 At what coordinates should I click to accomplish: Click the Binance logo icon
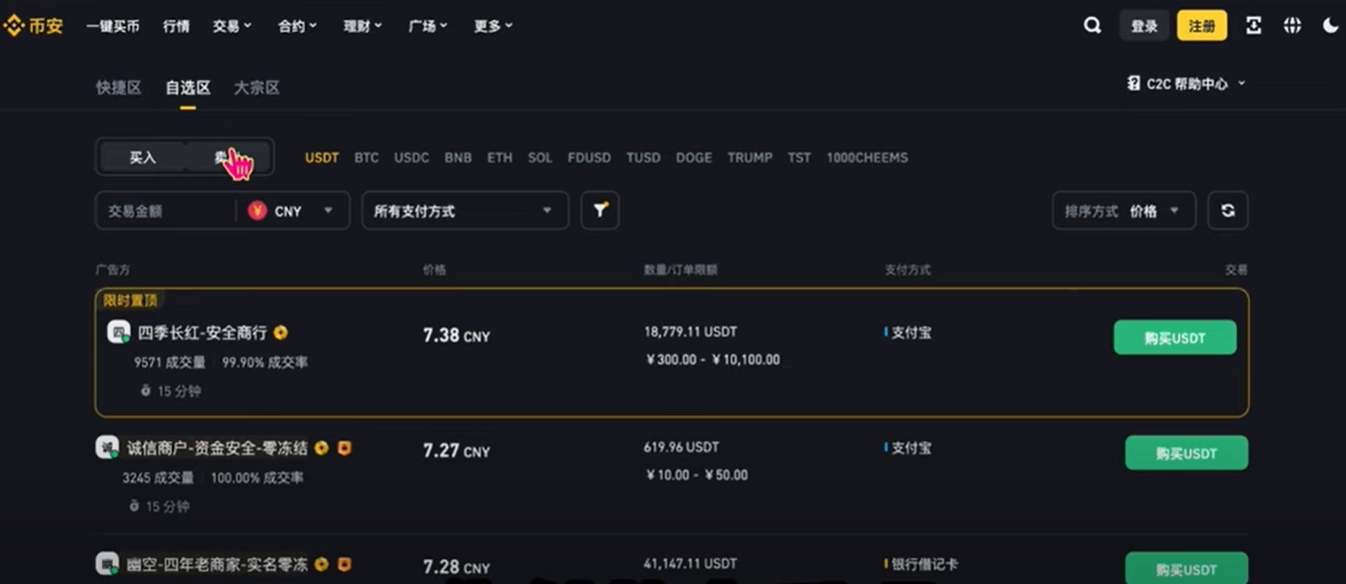coord(14,26)
